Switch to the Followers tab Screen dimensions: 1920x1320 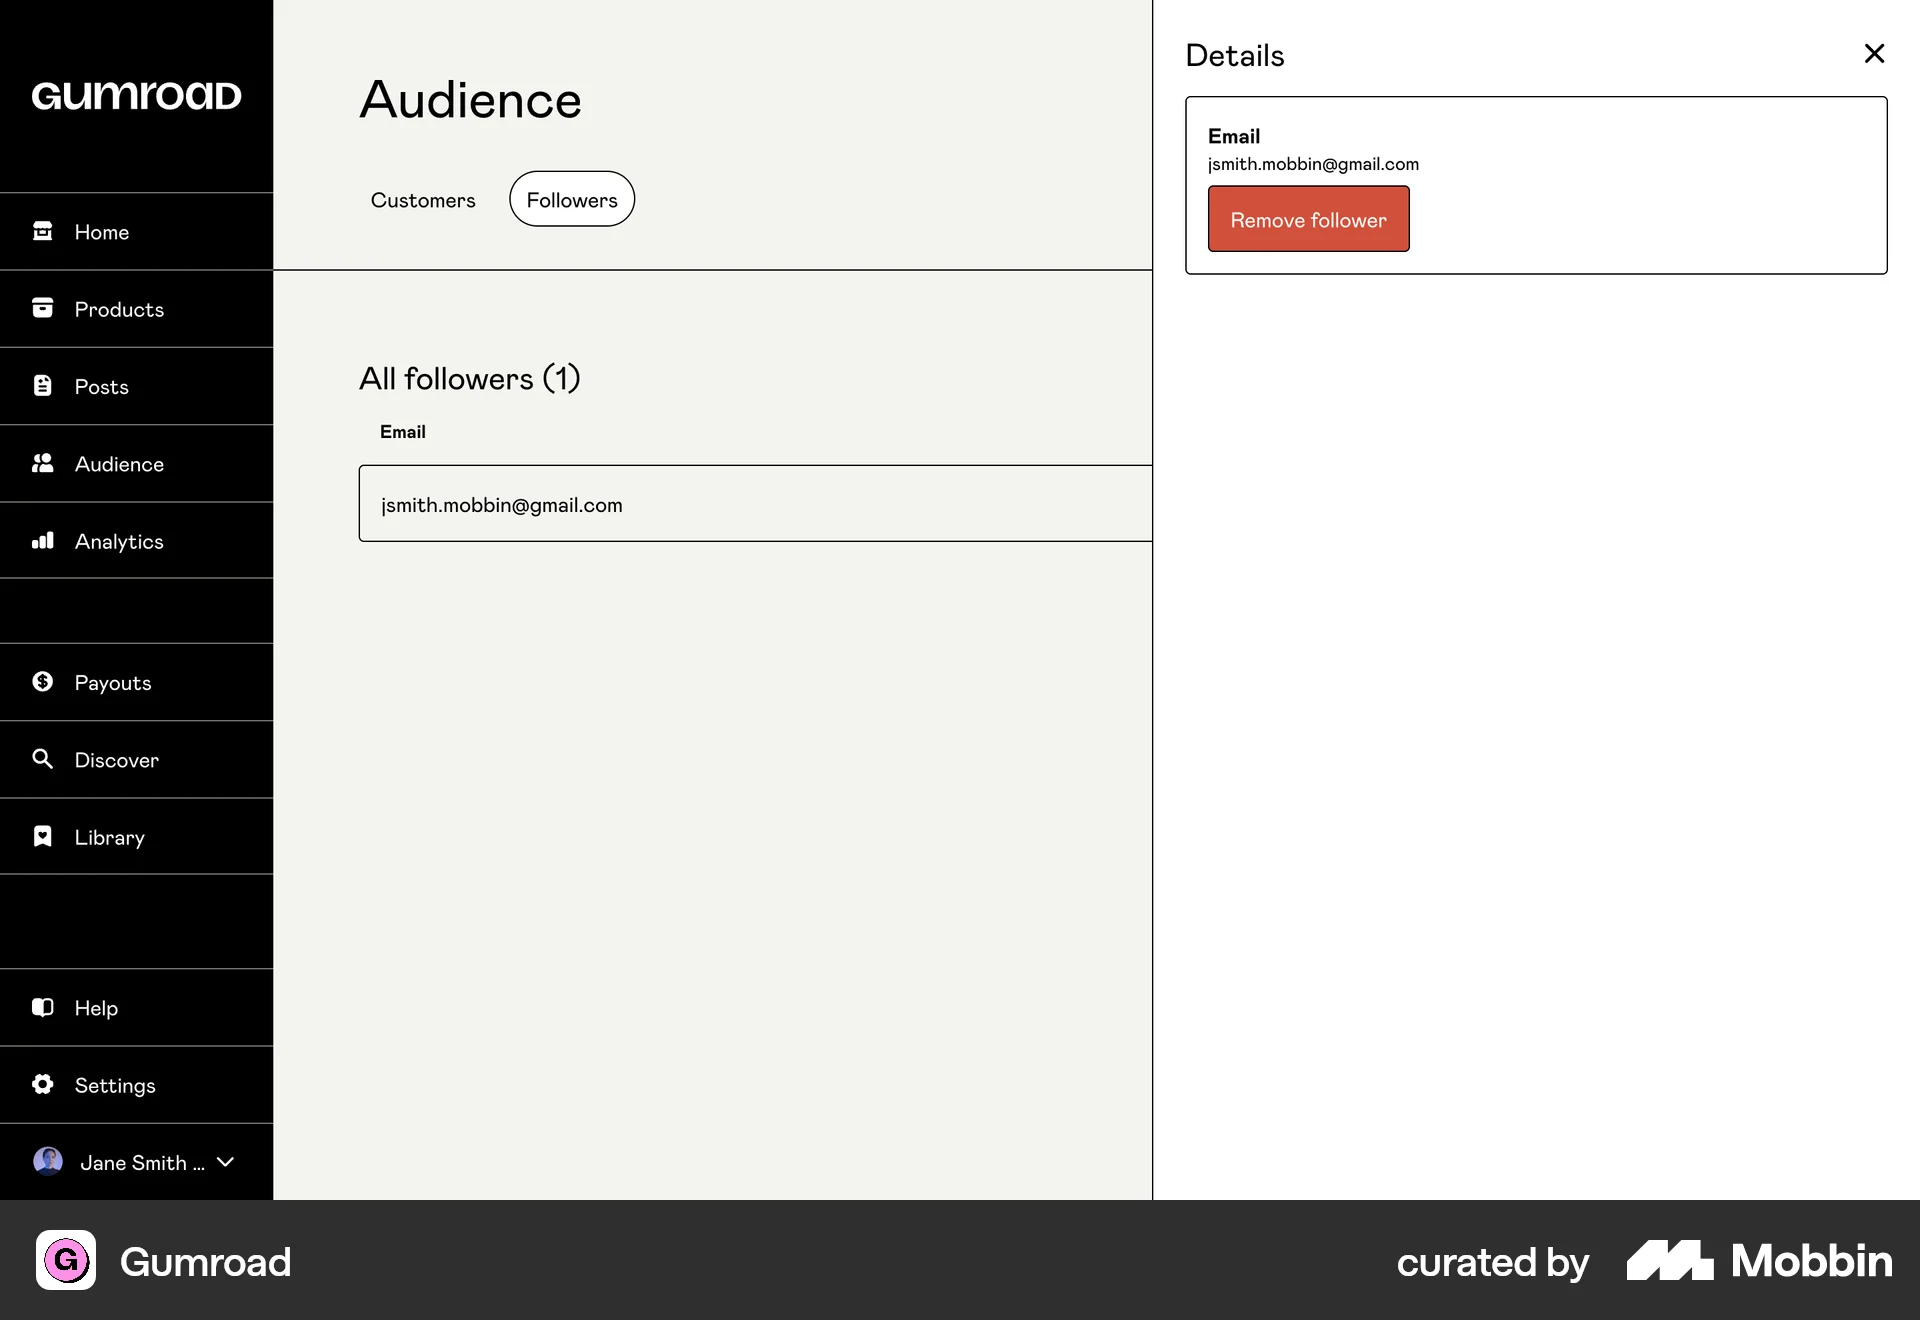571,199
